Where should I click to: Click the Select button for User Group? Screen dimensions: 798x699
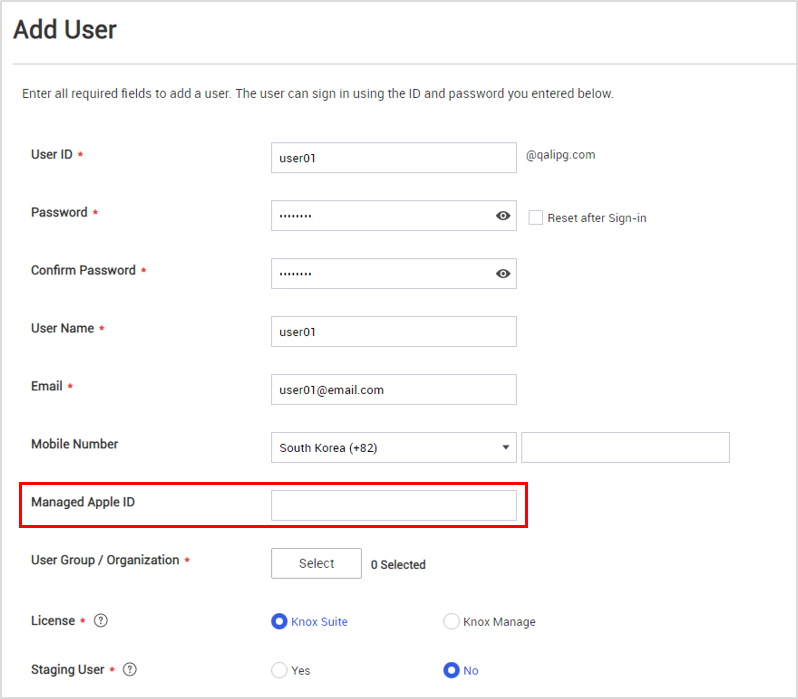(x=317, y=564)
